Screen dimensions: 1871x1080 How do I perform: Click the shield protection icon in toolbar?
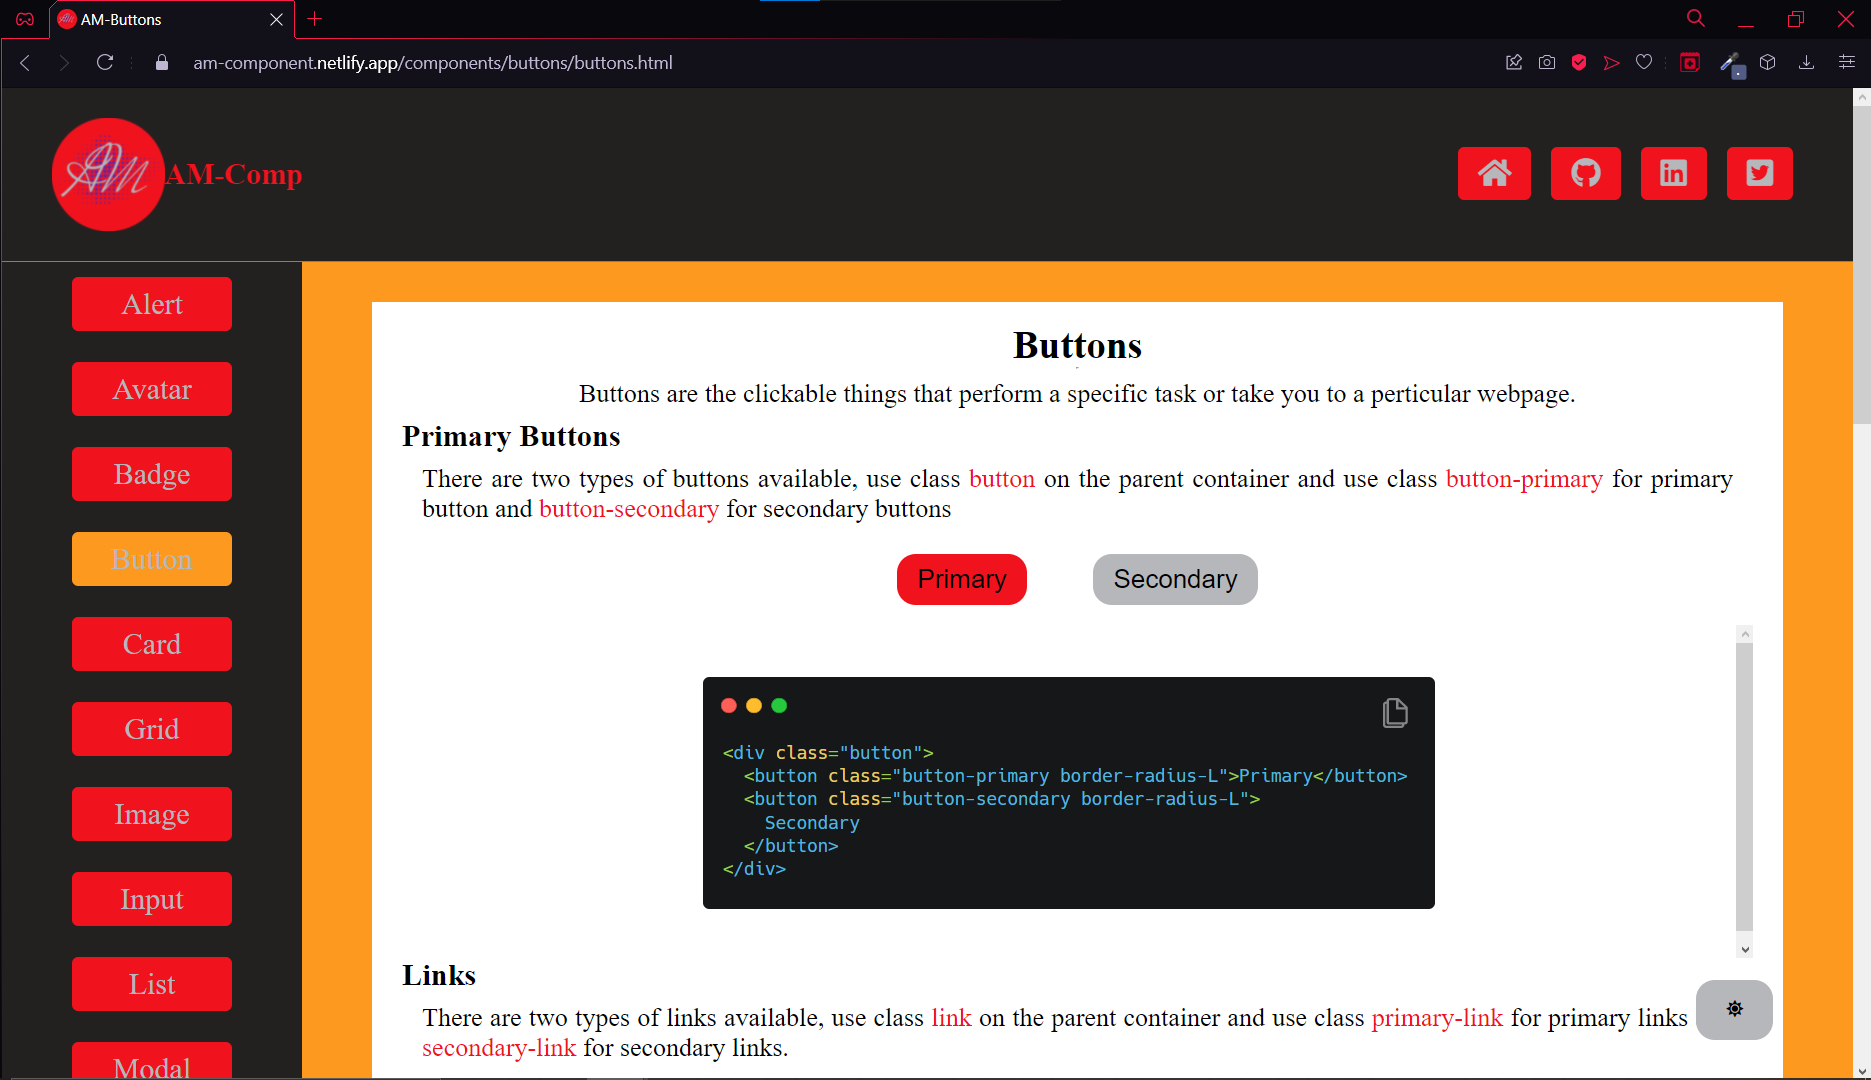(1578, 62)
